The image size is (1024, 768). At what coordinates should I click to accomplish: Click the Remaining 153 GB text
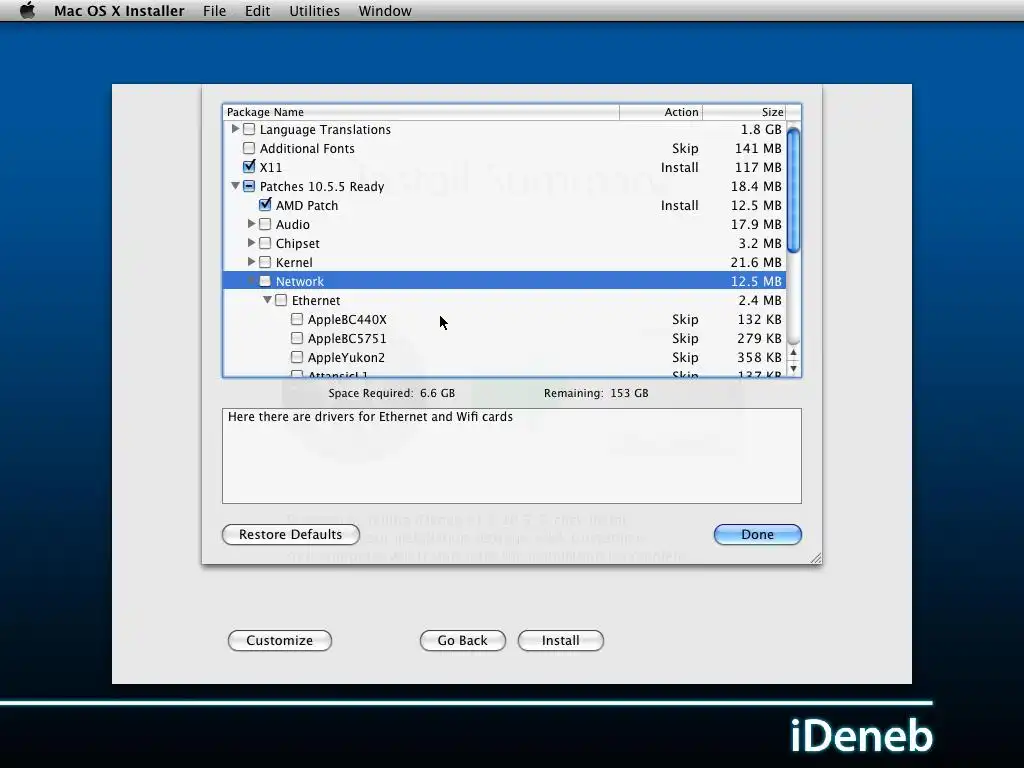coord(596,393)
